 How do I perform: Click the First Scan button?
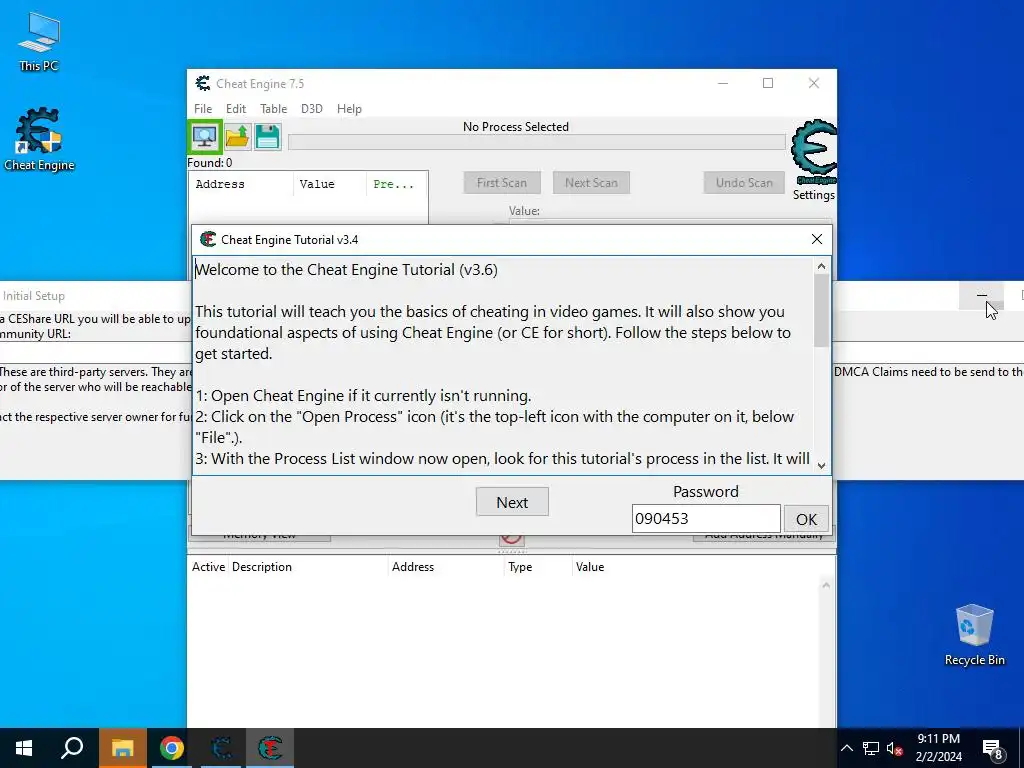[x=502, y=183]
